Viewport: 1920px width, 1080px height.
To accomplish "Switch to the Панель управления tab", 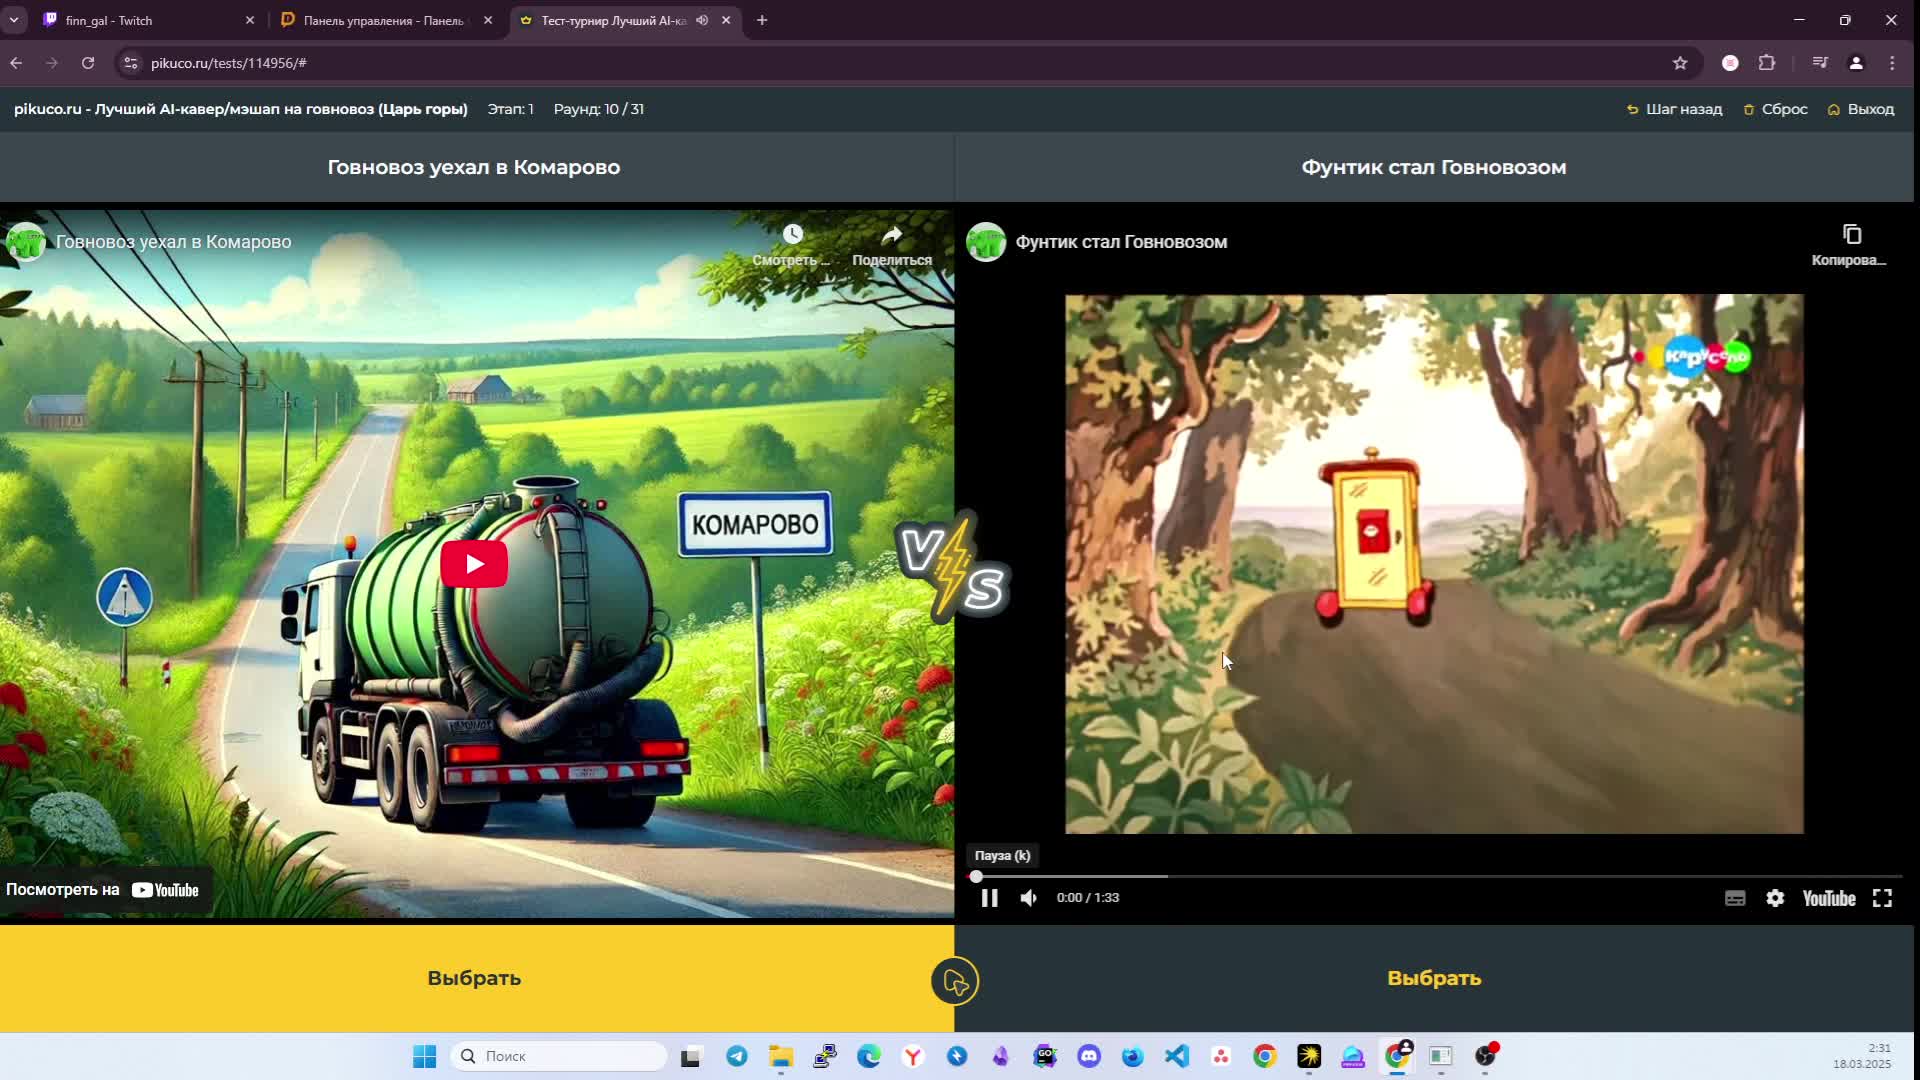I will pyautogui.click(x=384, y=20).
